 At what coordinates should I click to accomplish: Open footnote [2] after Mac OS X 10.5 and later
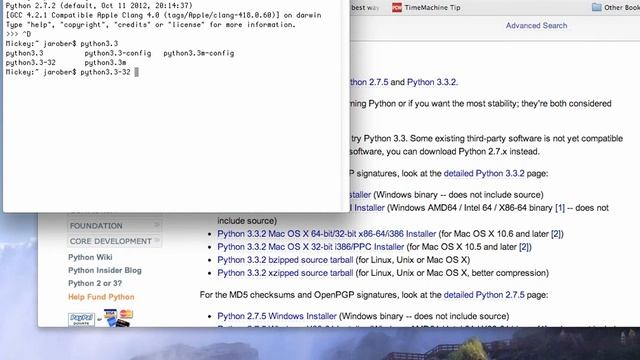(x=524, y=247)
